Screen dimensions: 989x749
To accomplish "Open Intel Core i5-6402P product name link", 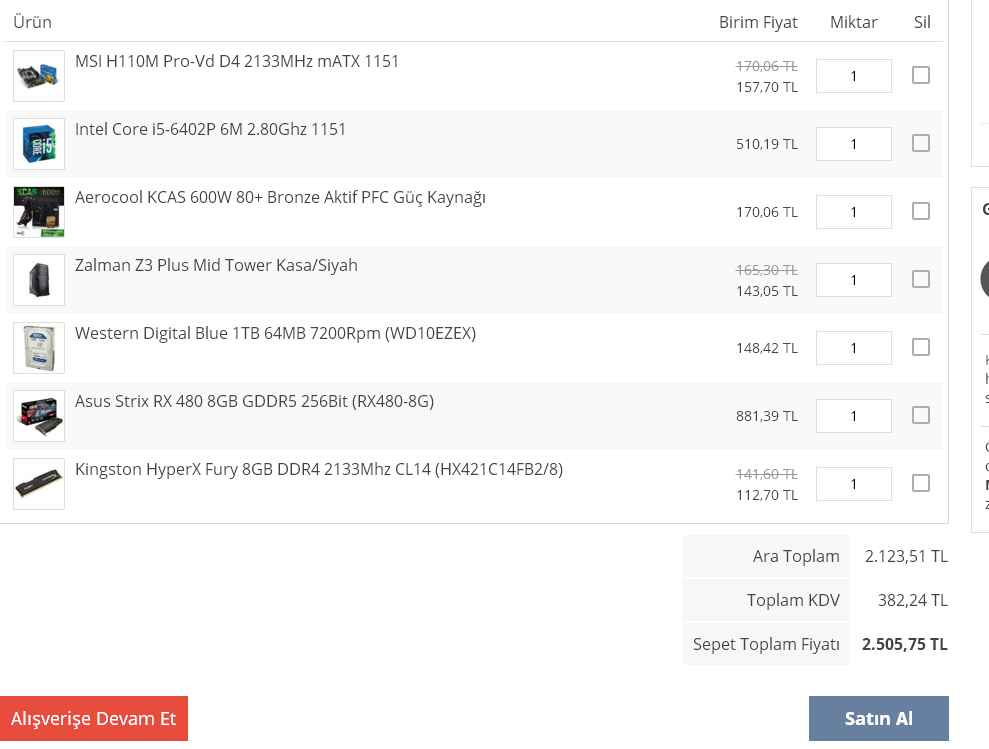I will [x=210, y=130].
